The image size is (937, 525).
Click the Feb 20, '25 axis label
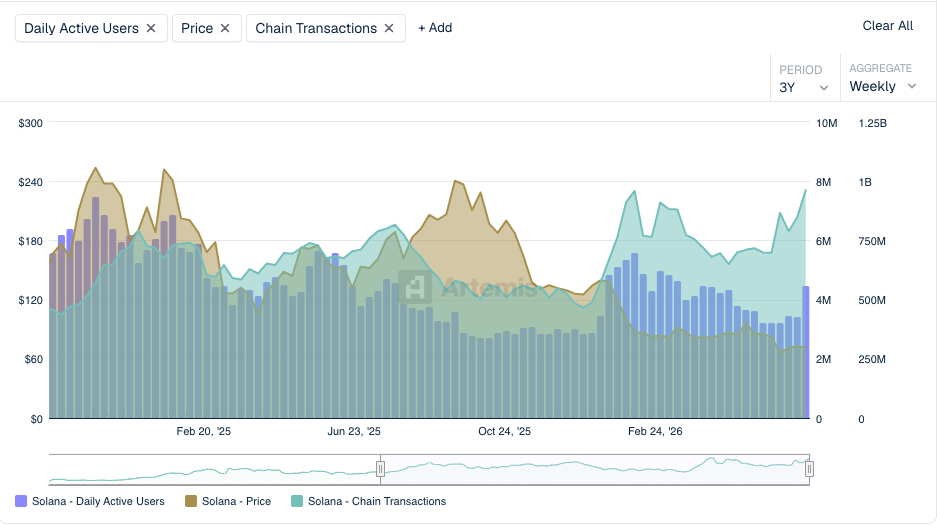(204, 431)
